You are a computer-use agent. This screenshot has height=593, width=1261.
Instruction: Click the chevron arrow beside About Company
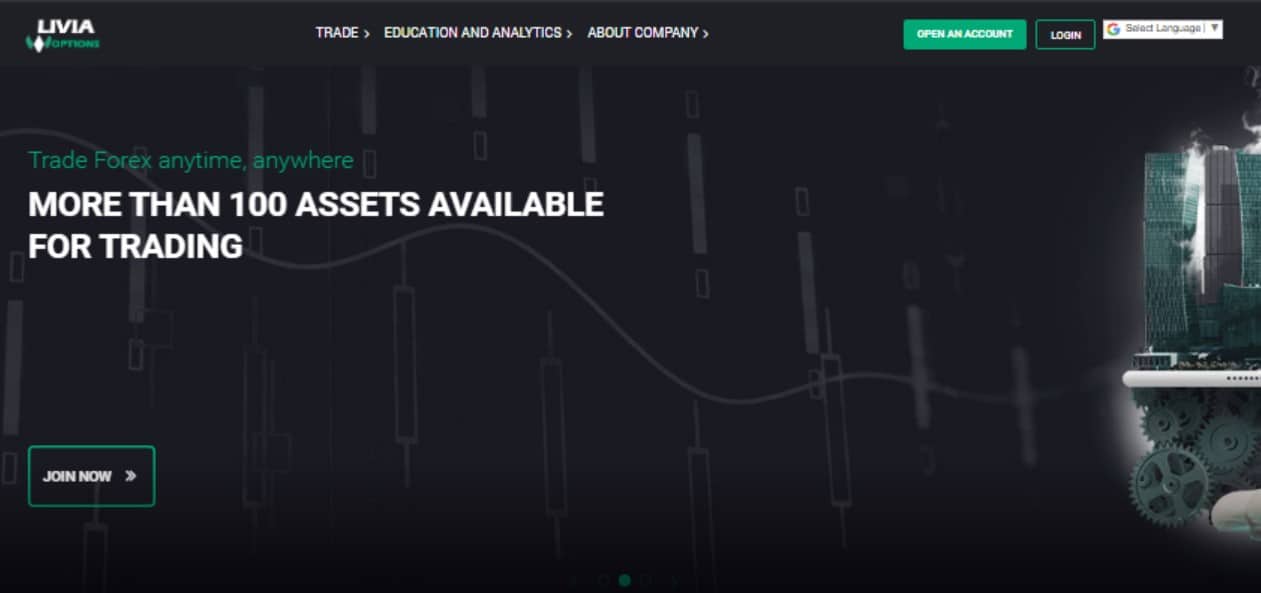[x=705, y=34]
